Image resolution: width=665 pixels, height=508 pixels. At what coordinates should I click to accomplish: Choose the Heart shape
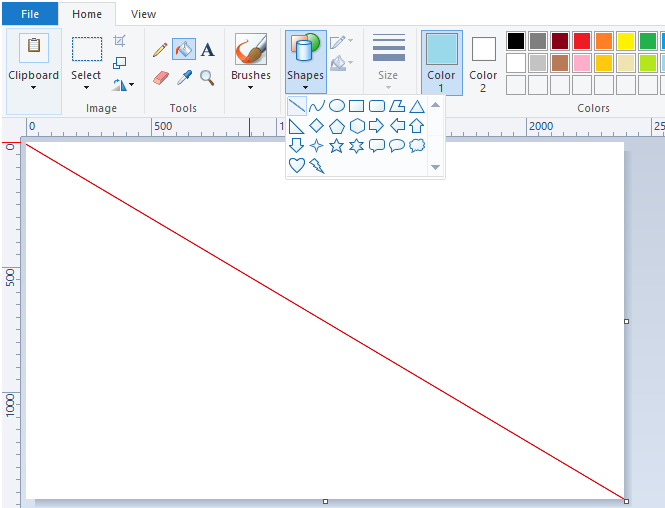[x=296, y=165]
